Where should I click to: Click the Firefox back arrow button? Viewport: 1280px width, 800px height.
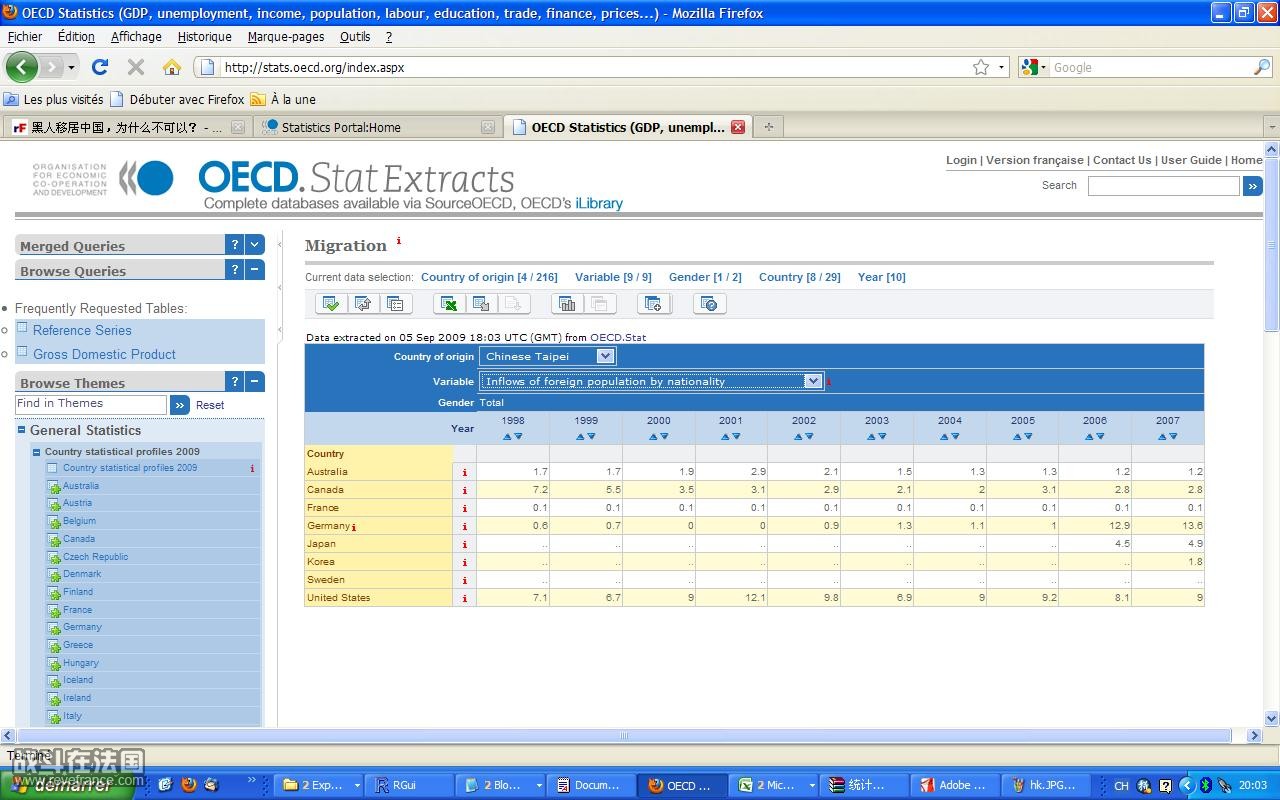coord(21,67)
